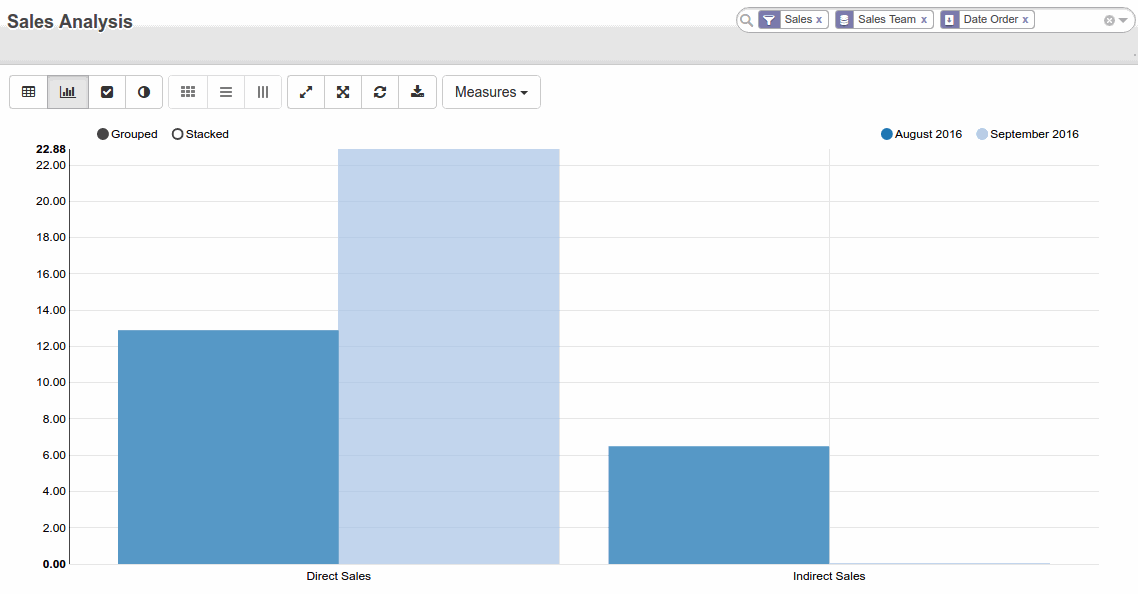The width and height of the screenshot is (1138, 594).
Task: Click Direct Sales September 2016 bar
Action: pos(449,357)
